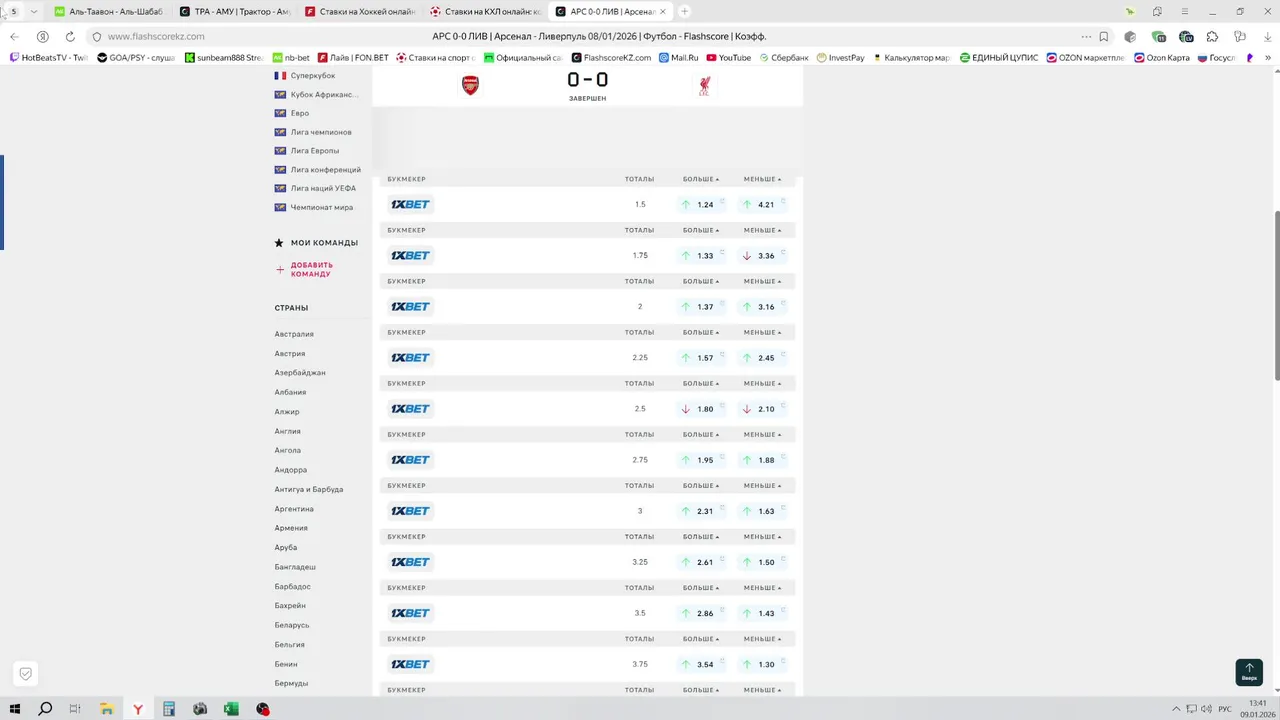Sort by 'Больше' in the 2.5 total header
Screen dimensions: 1280x720
701,384
